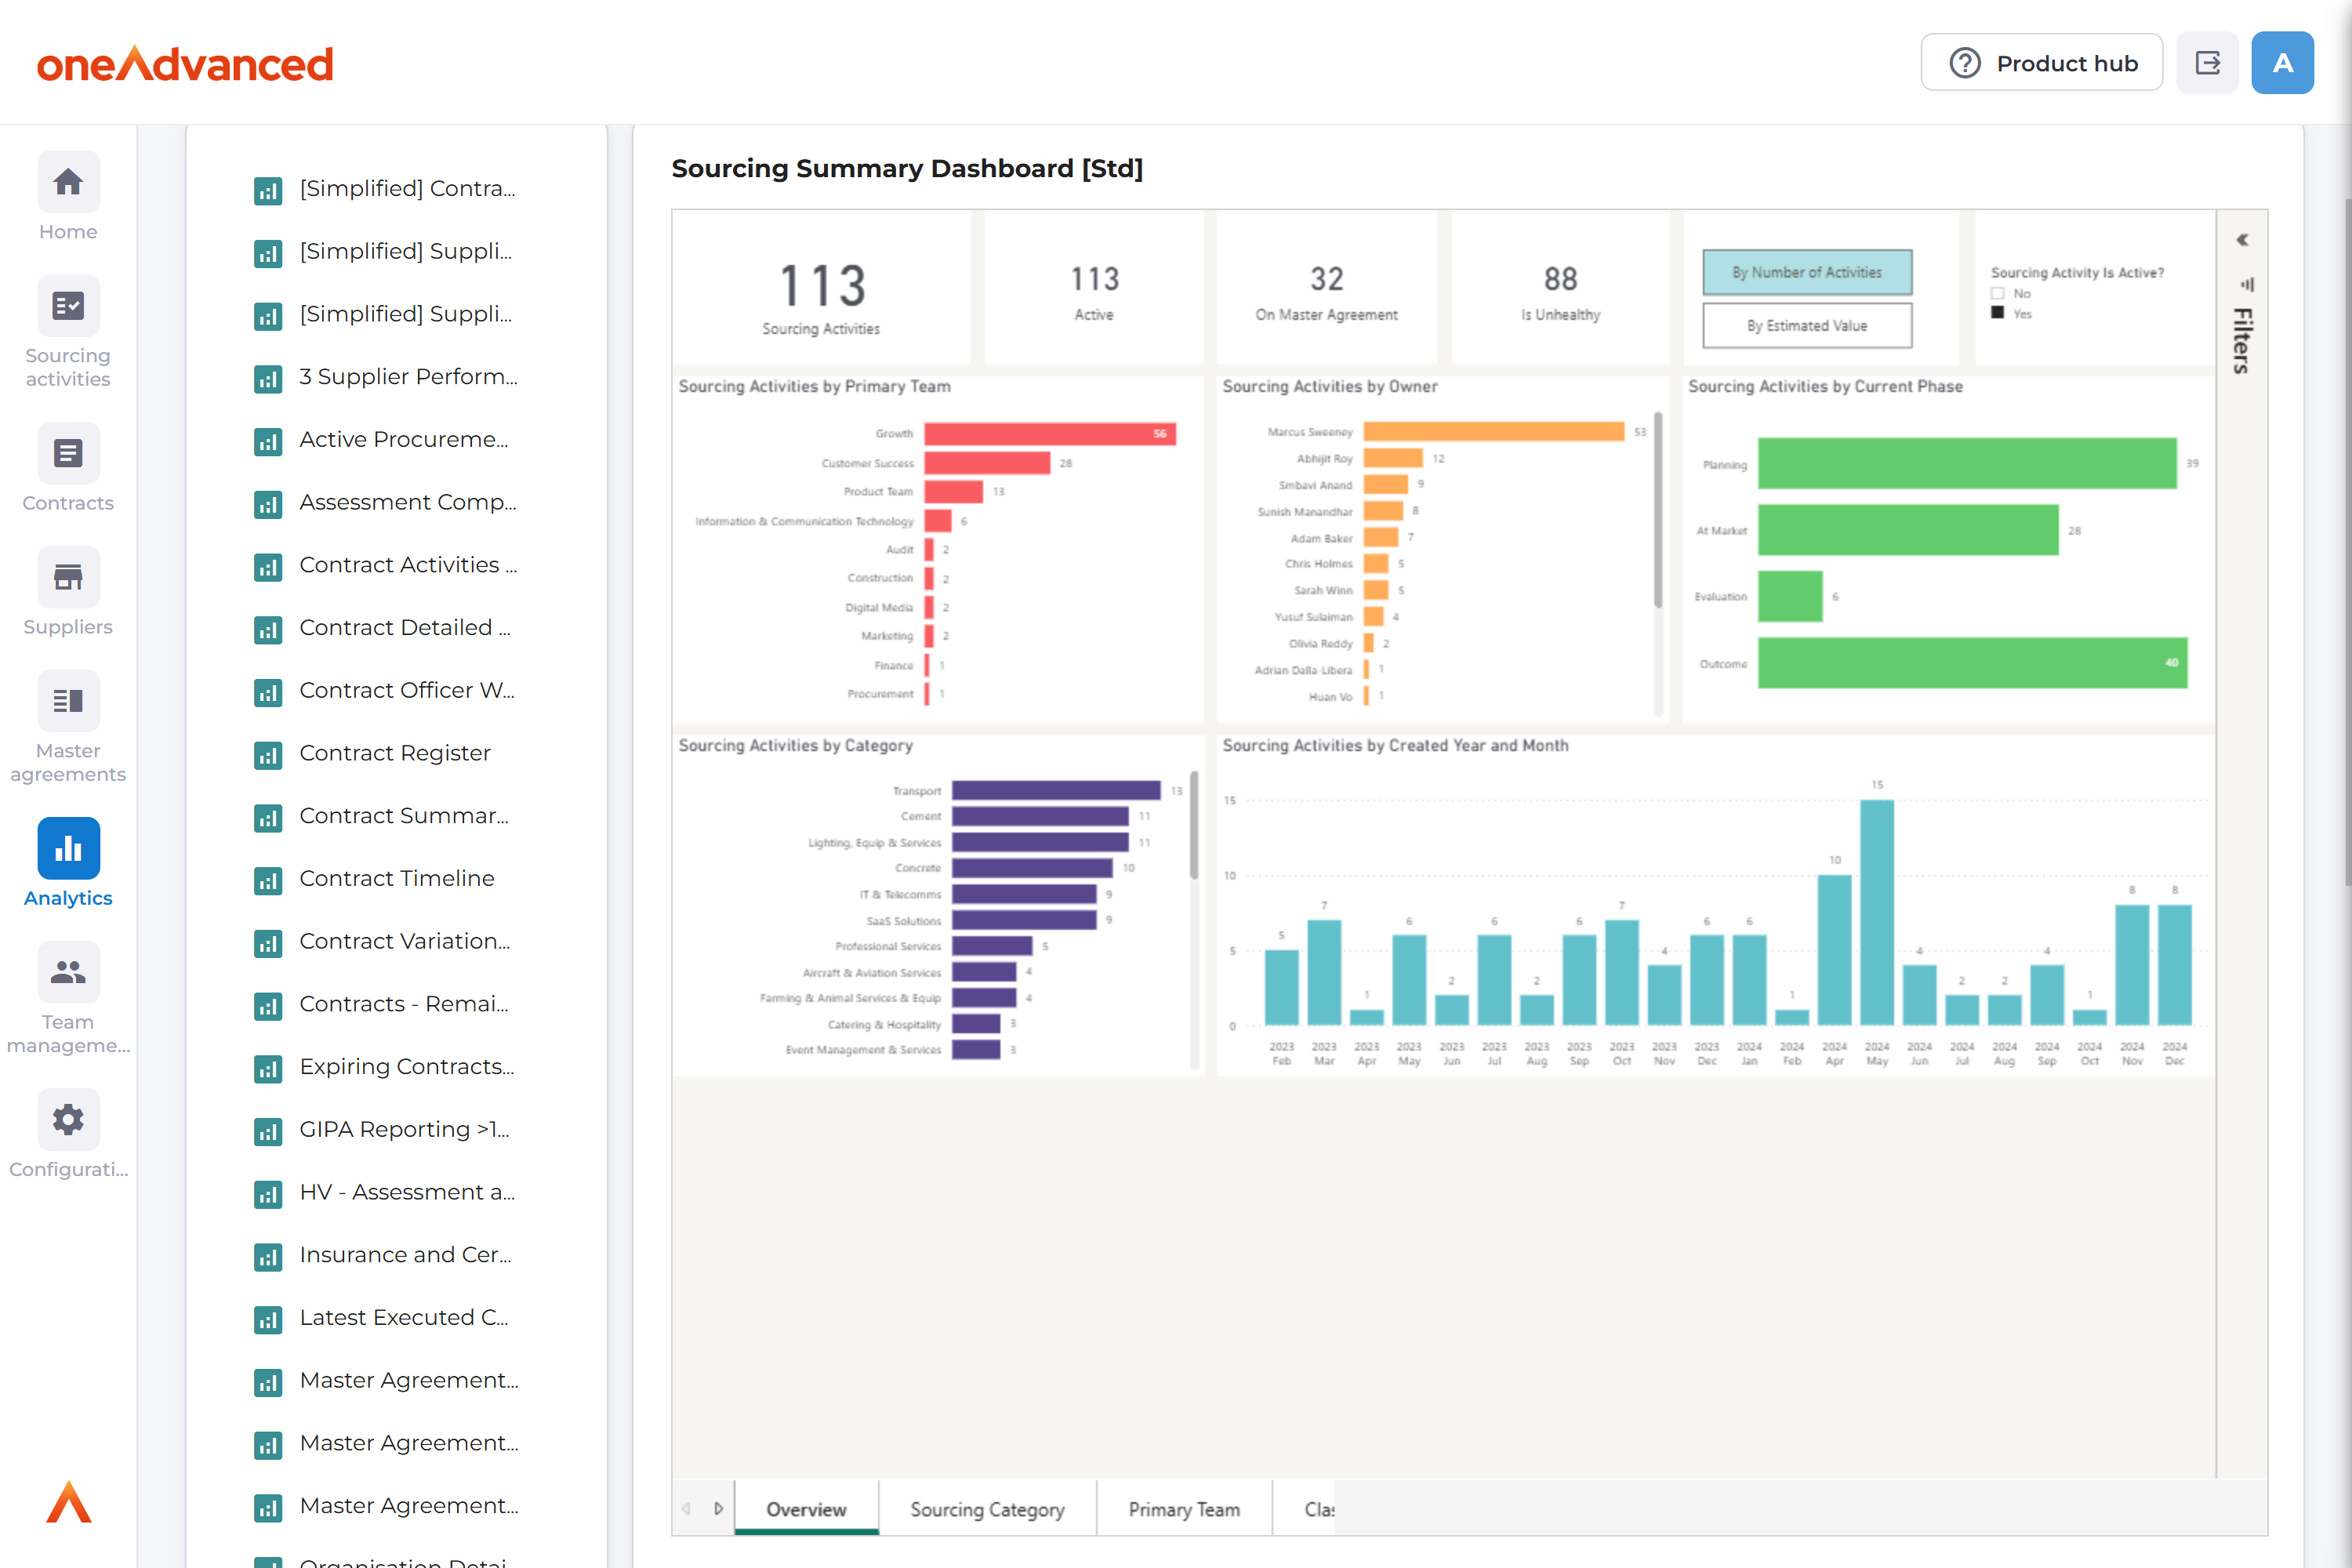Image resolution: width=2352 pixels, height=1568 pixels.
Task: Switch to the Sourcing Category tab
Action: click(986, 1509)
